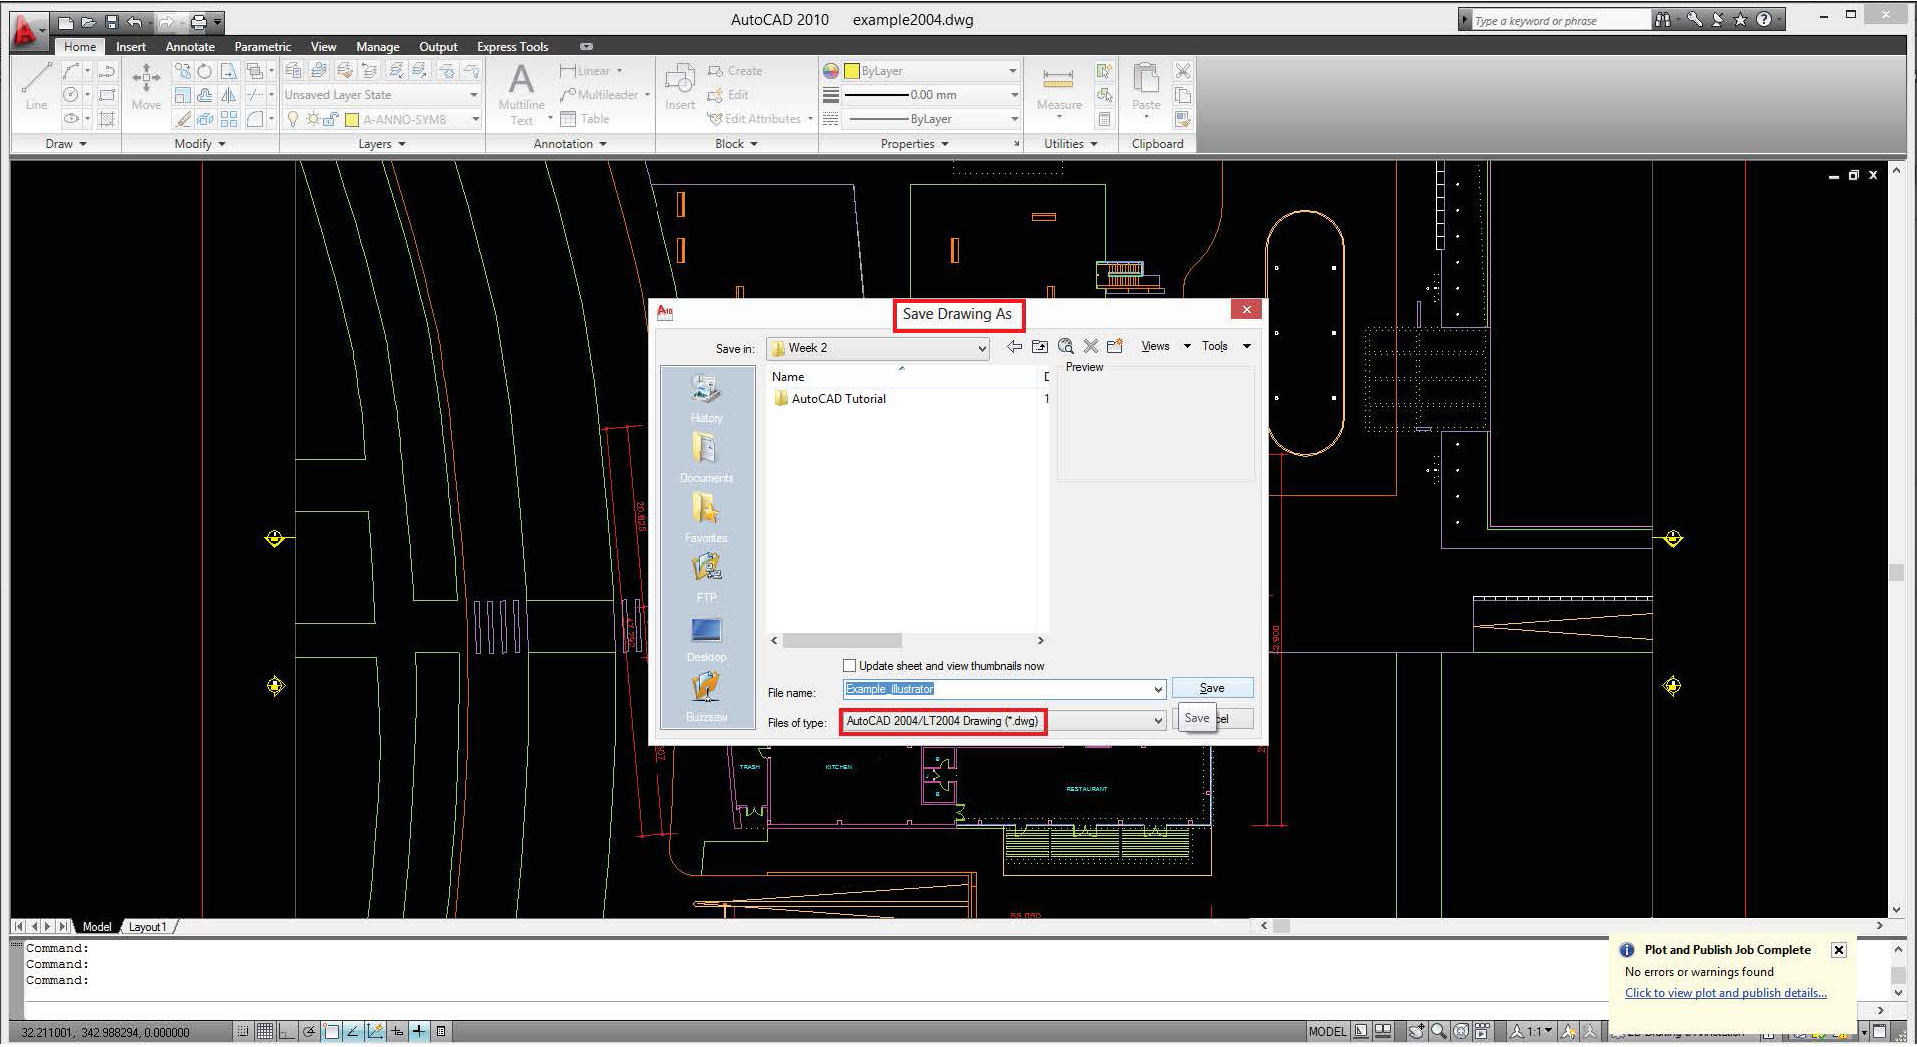Screen dimensions: 1917x1047
Task: Switch to the Manage ribbon tab
Action: point(378,47)
